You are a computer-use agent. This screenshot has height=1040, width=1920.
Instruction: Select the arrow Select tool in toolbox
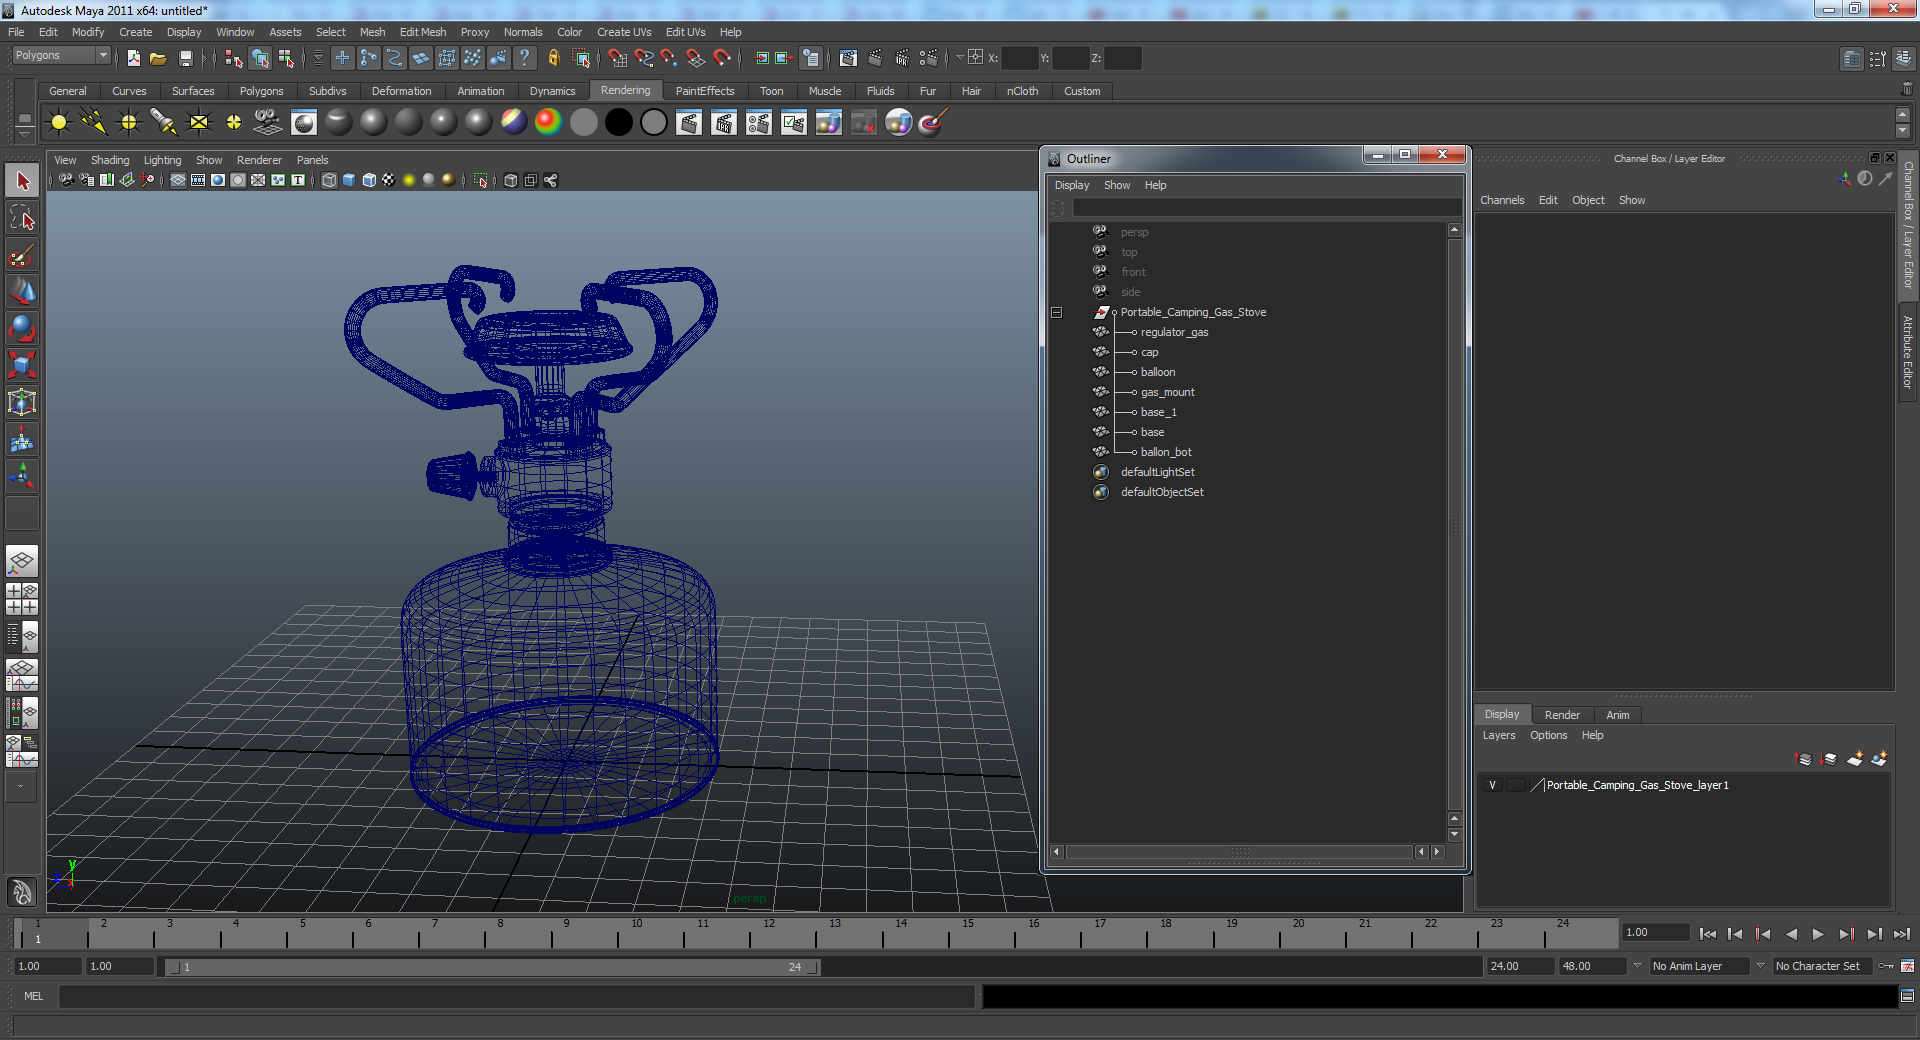click(x=22, y=181)
